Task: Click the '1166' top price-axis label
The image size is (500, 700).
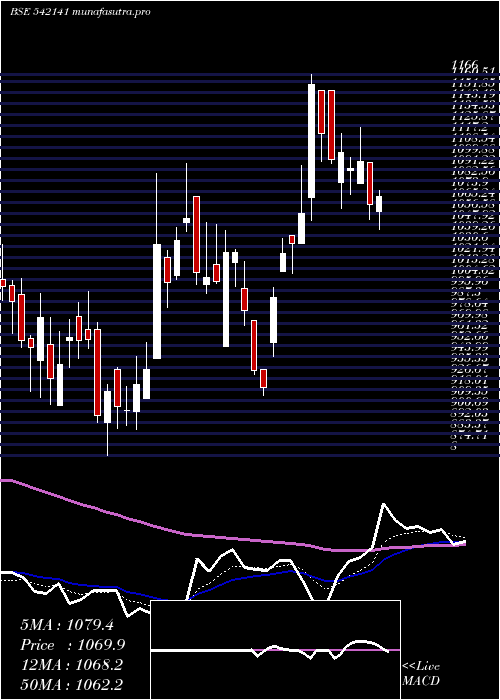Action: (464, 64)
